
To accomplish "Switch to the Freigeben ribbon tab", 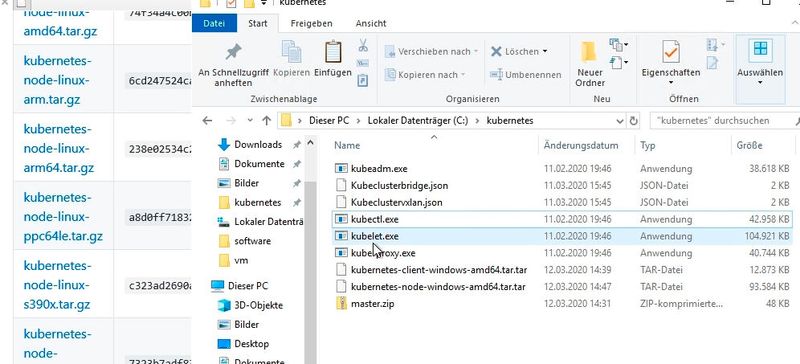I will [311, 23].
